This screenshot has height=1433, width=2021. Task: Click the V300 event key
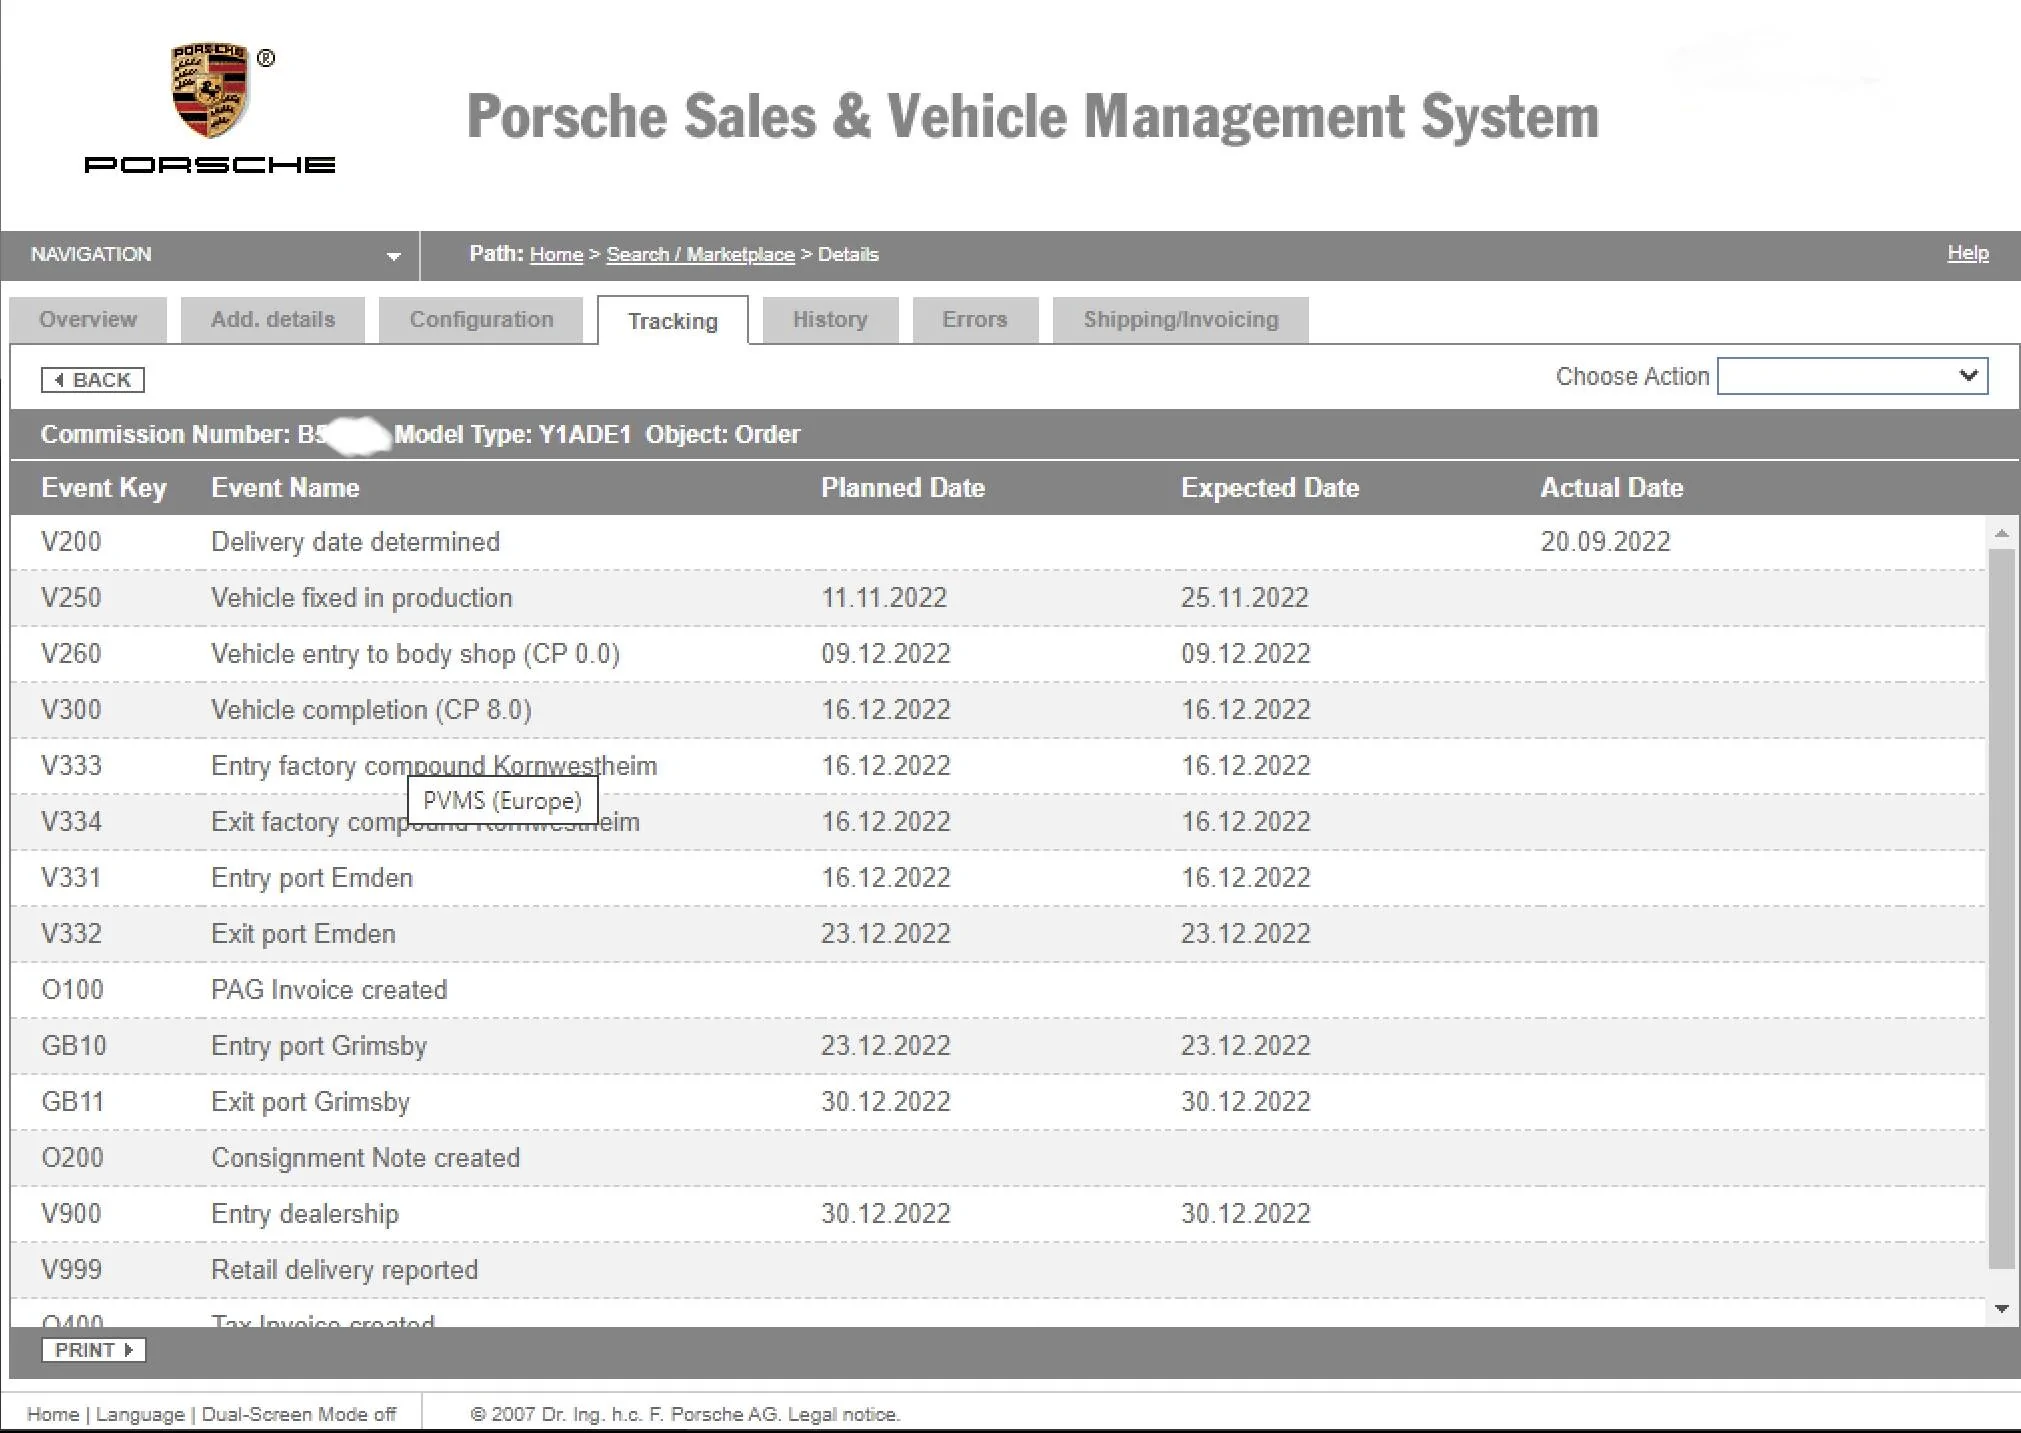(71, 710)
